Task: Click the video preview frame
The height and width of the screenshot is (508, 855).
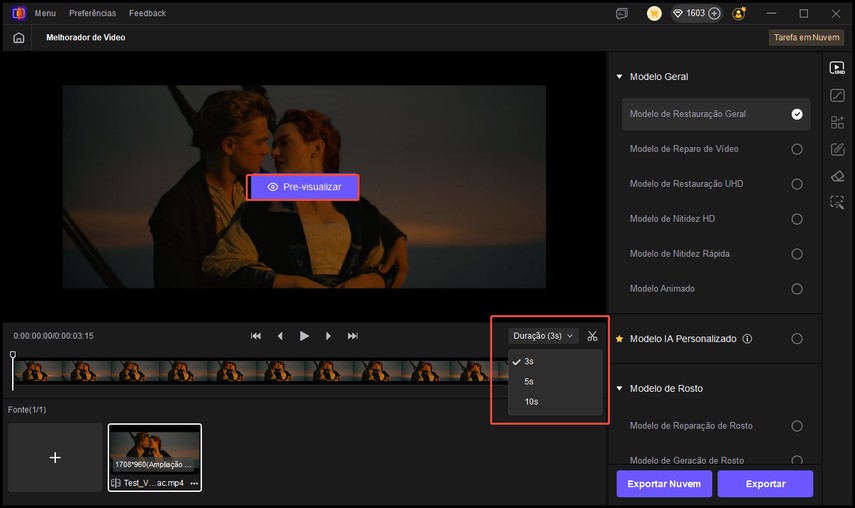Action: pos(304,186)
